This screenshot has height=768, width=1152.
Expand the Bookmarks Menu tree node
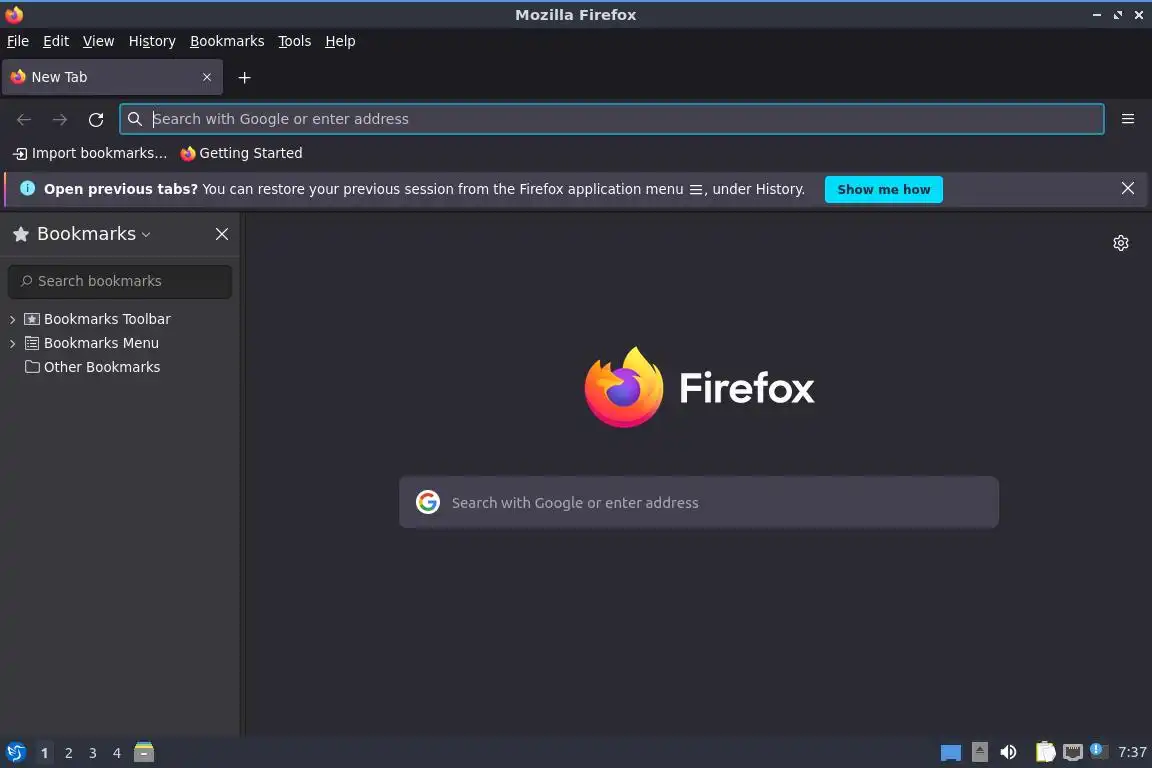coord(12,343)
